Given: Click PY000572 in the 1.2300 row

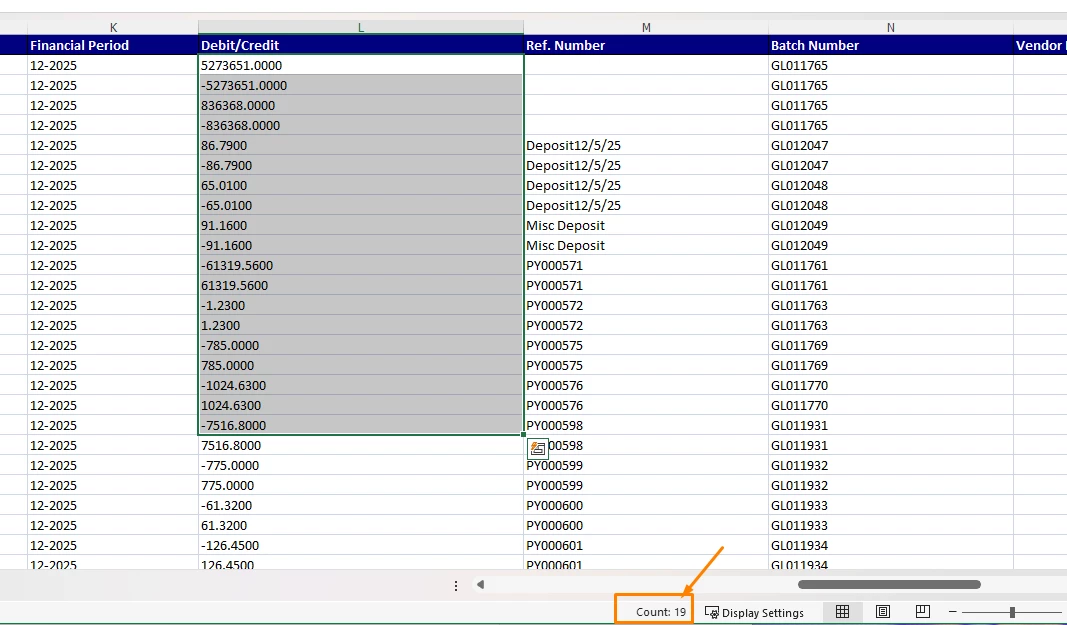Looking at the screenshot, I should (555, 325).
